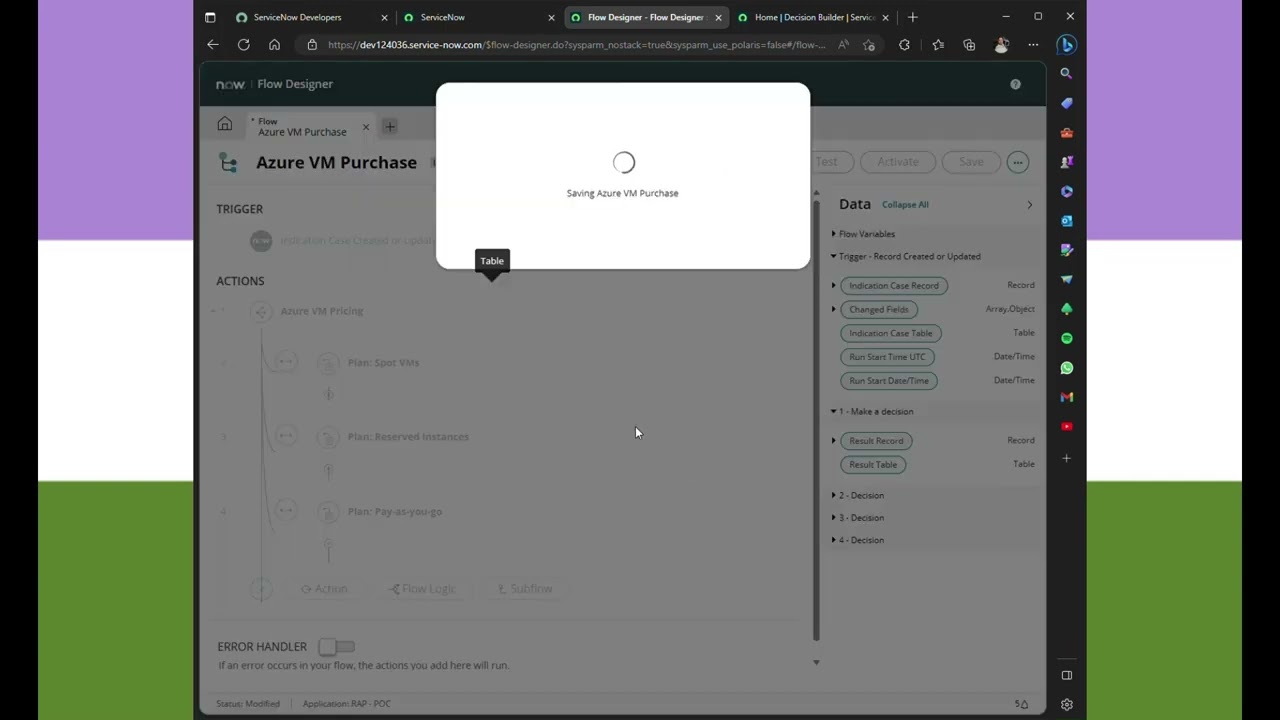Add a new Flow Designer tab

[390, 126]
